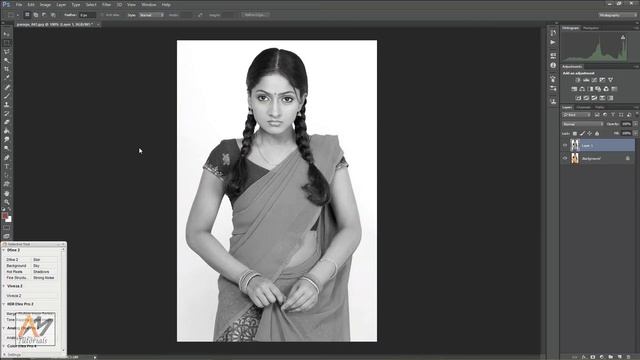Click the histogram cached data warning icon
The height and width of the screenshot is (360, 640).
(x=623, y=37)
